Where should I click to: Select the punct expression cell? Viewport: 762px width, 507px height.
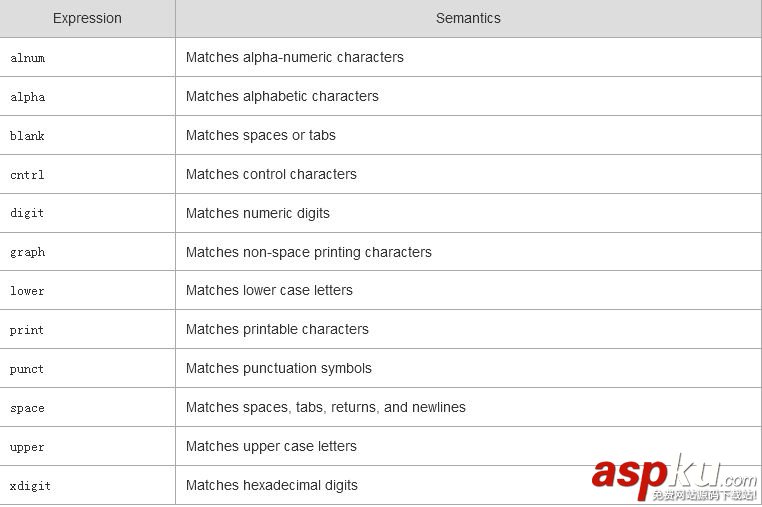28,369
